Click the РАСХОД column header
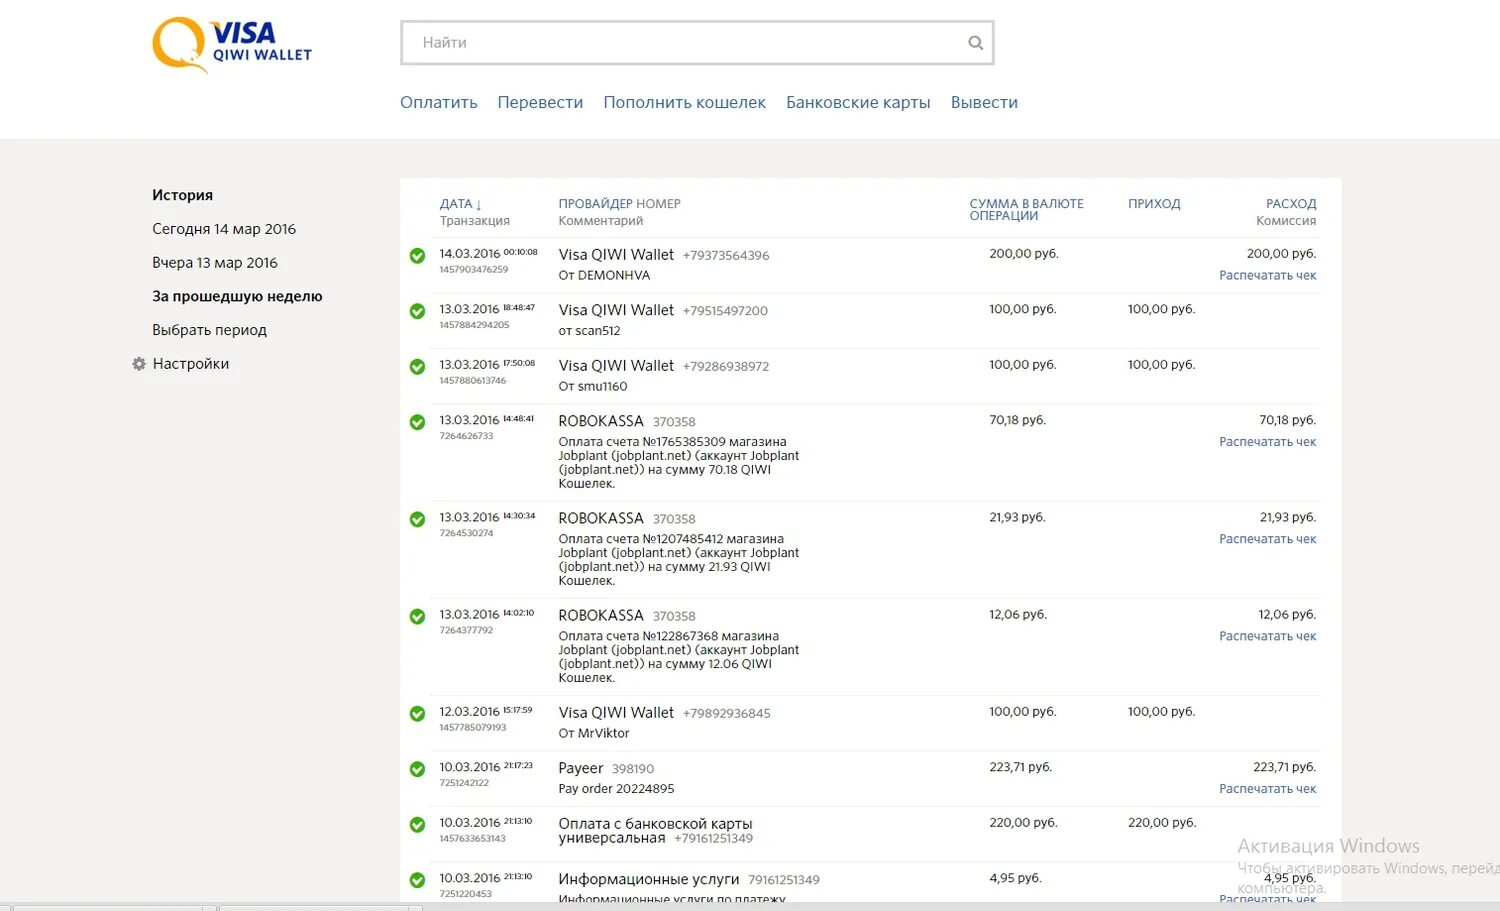The width and height of the screenshot is (1500, 911). [1291, 204]
